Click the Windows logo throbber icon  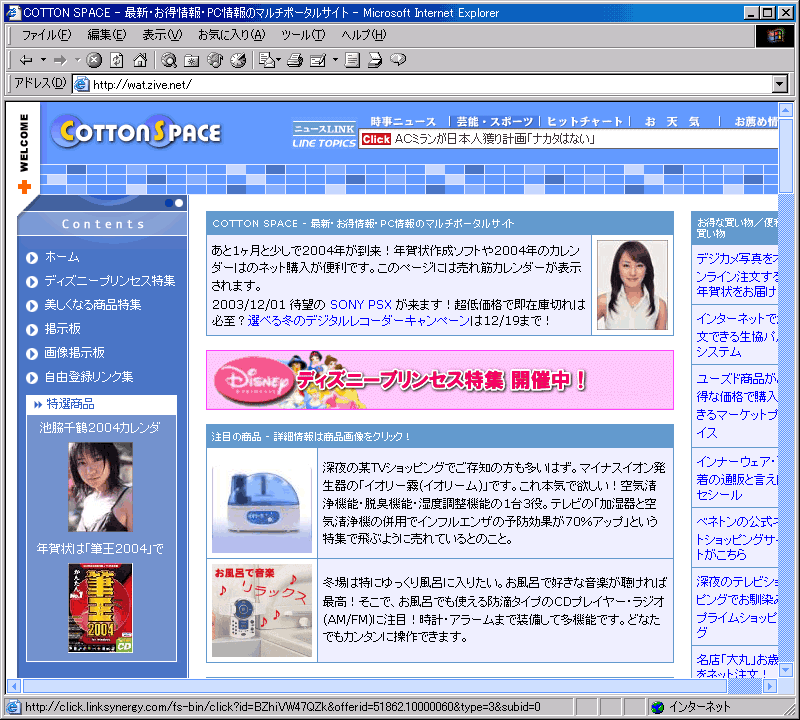point(774,35)
